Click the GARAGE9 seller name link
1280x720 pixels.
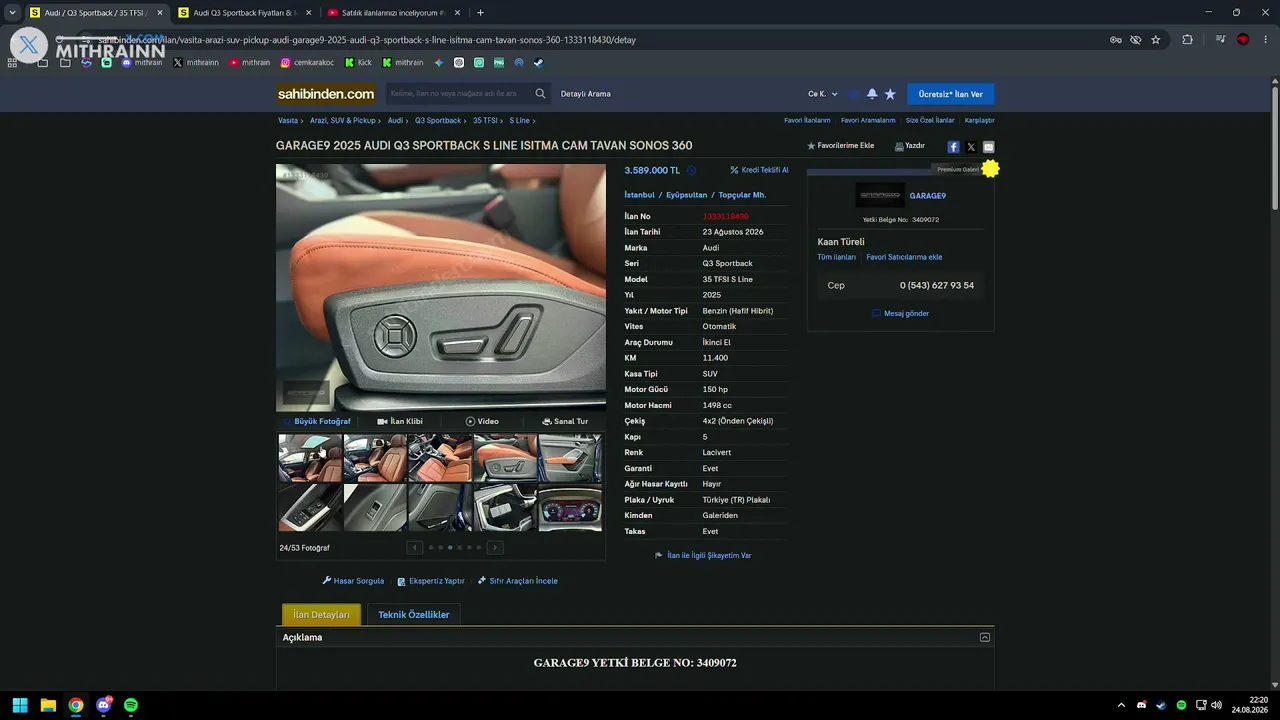pyautogui.click(x=928, y=196)
